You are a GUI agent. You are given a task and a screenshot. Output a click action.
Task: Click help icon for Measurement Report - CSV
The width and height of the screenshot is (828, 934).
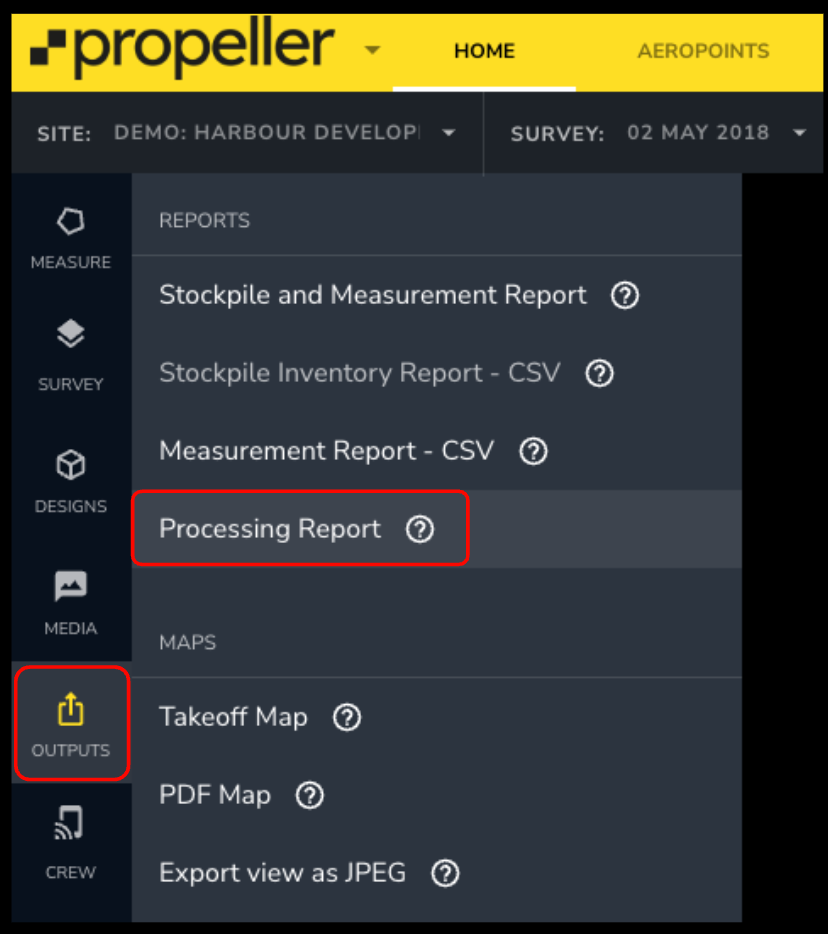pos(534,451)
